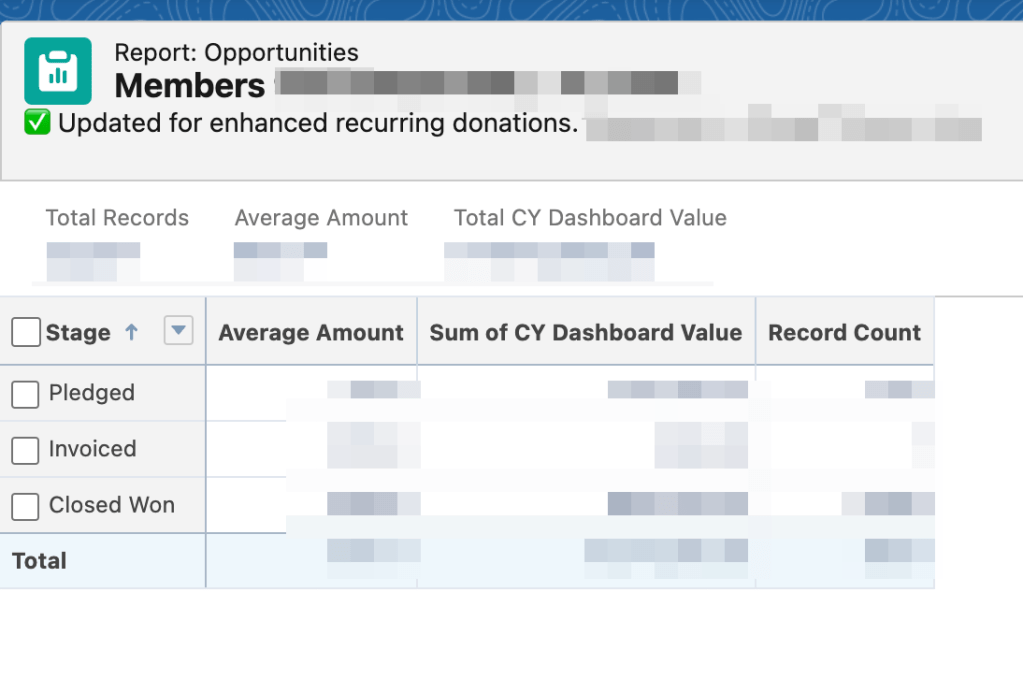Tick the Invoiced row checkbox

(26, 450)
